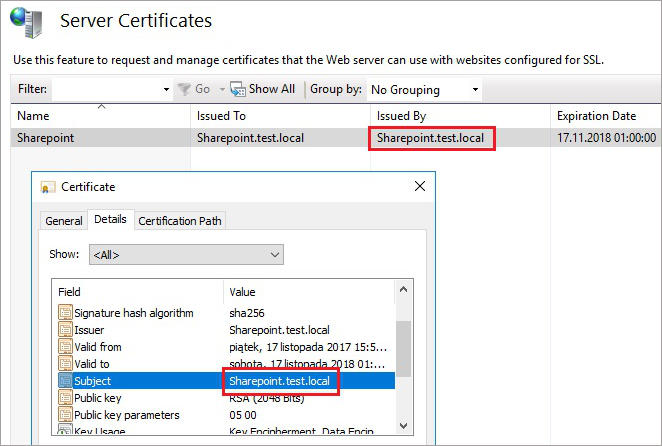The image size is (662, 446).
Task: Click the Go filter funnel icon
Action: tap(184, 90)
